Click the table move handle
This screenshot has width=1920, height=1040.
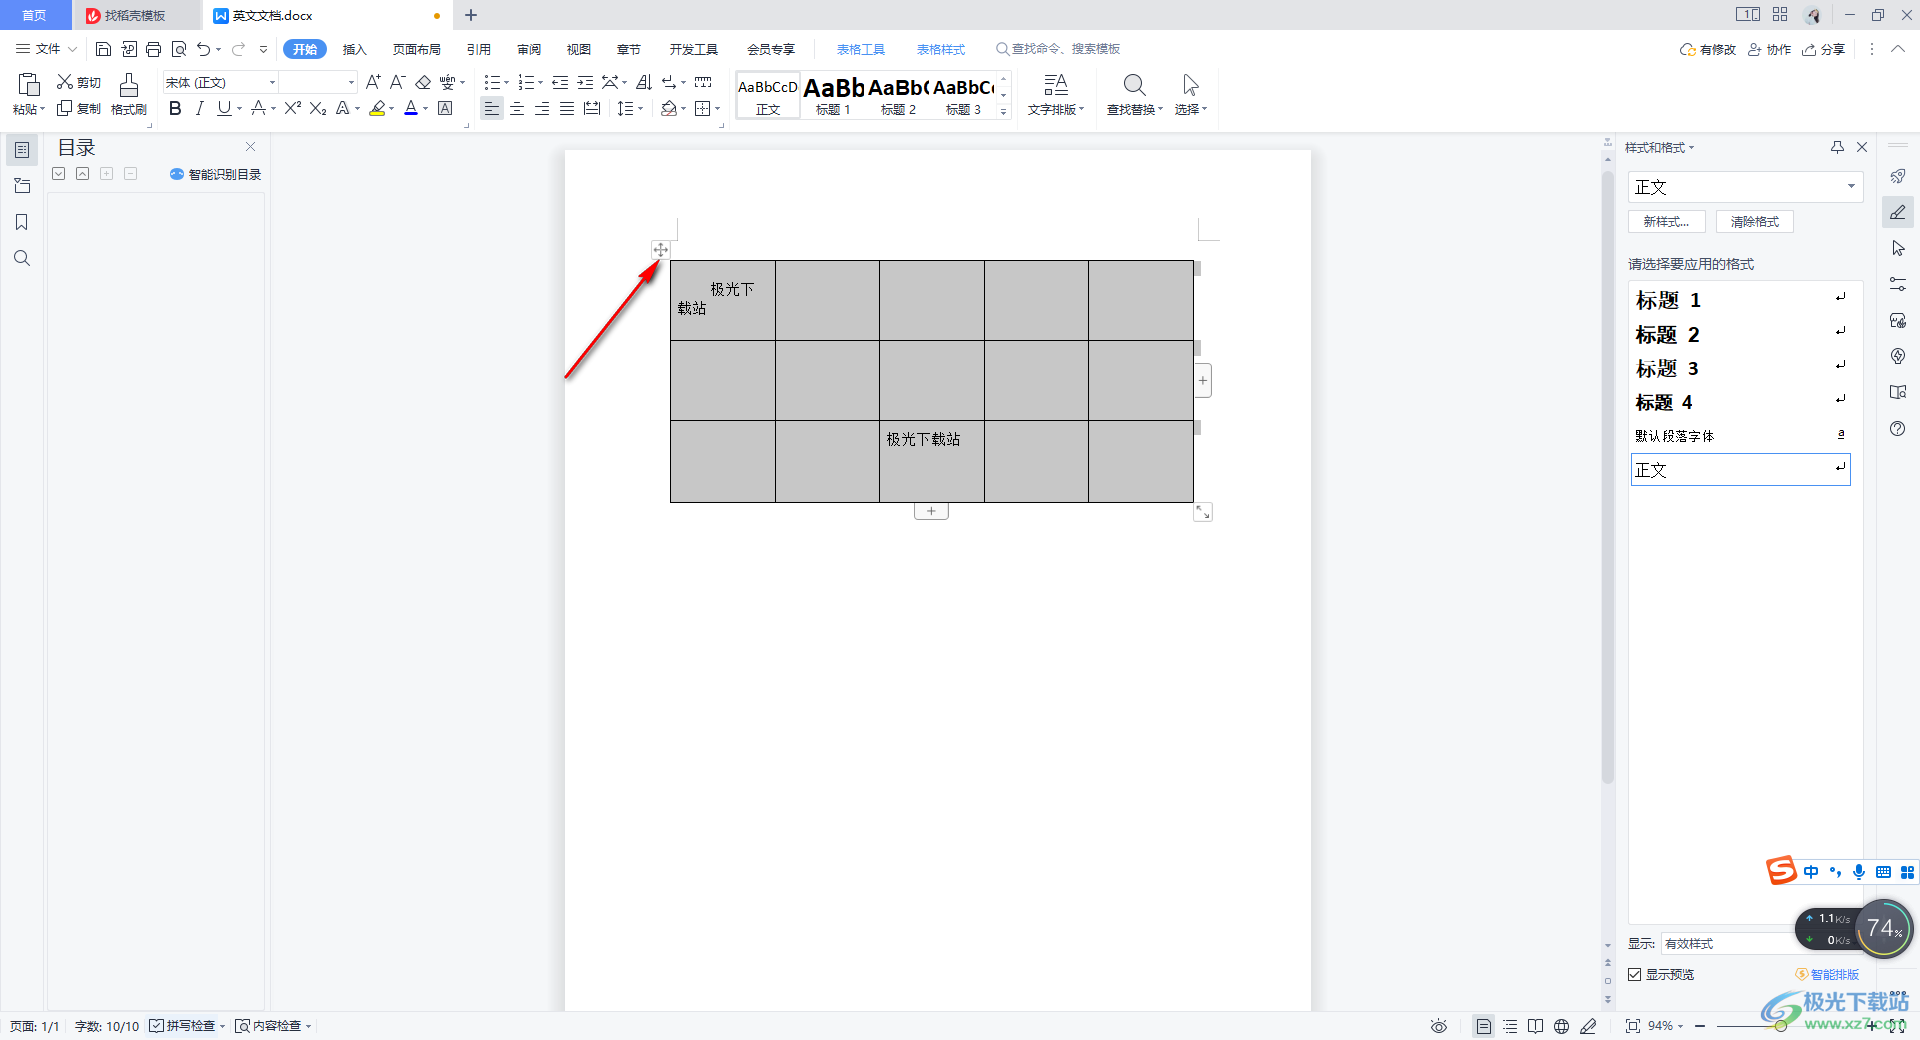(x=660, y=249)
